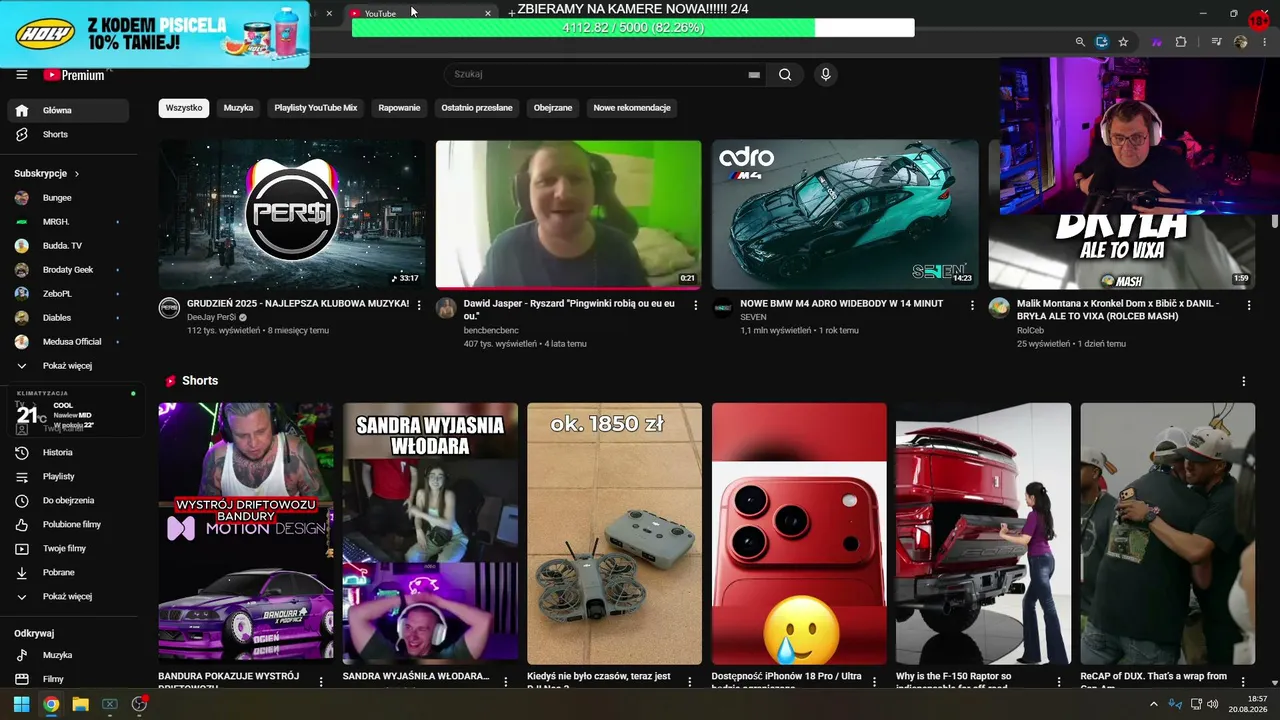Expand Subskrypcje section chevron
Viewport: 1280px width, 720px height.
76,174
